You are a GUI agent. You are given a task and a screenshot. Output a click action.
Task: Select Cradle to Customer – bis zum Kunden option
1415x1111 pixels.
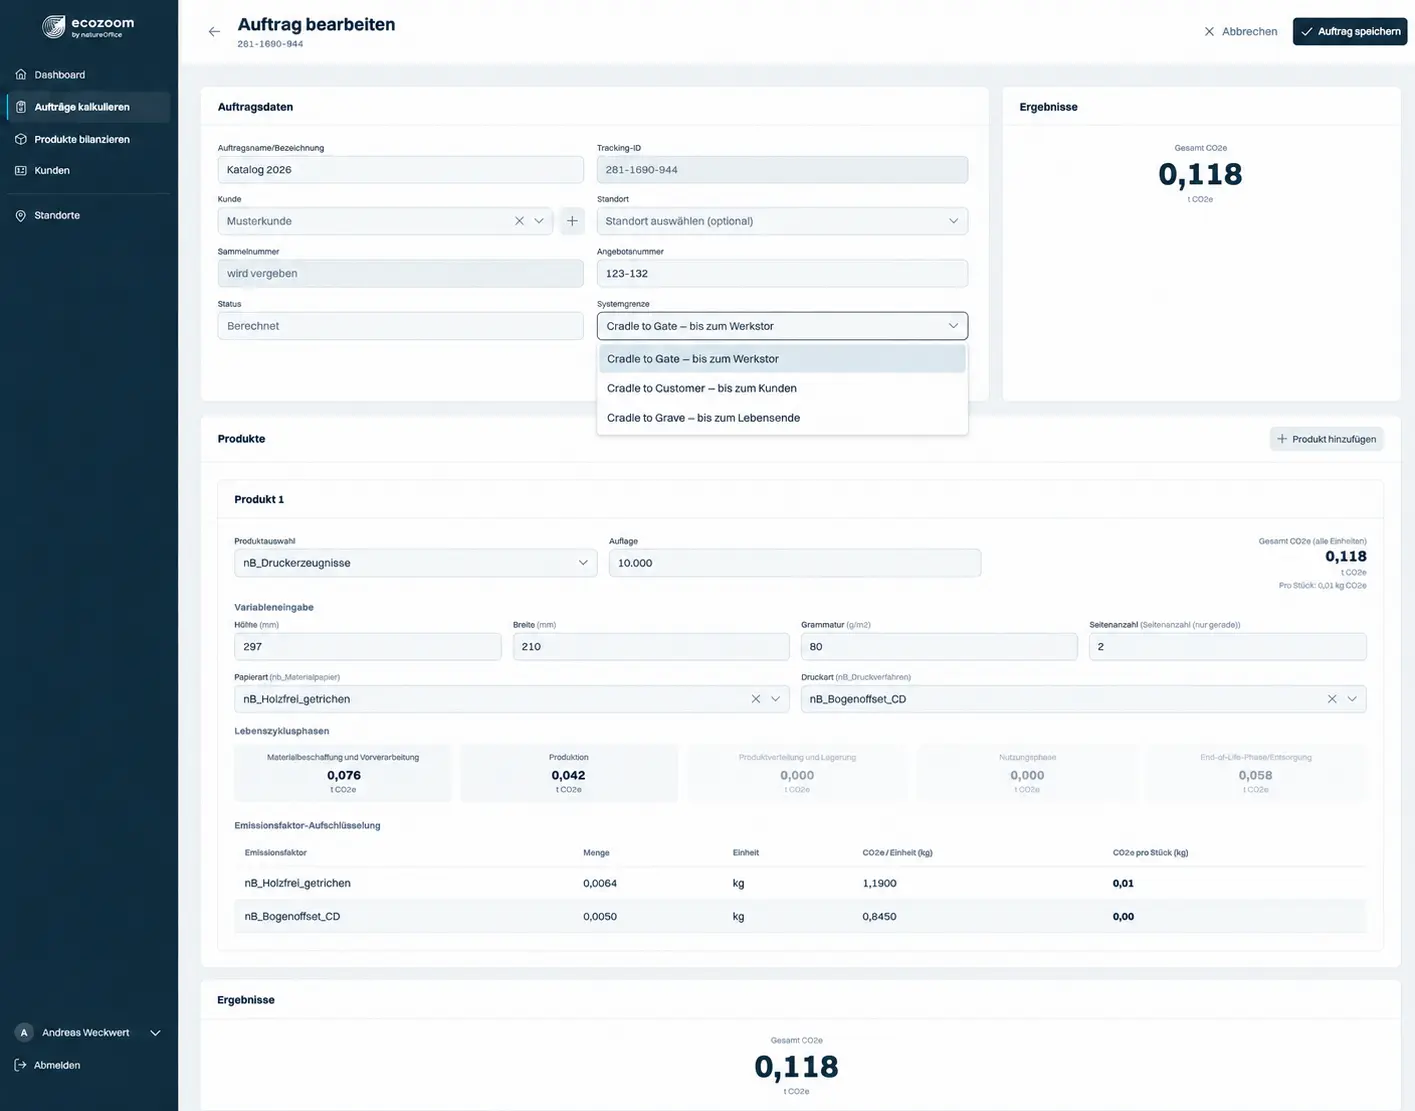(x=782, y=388)
